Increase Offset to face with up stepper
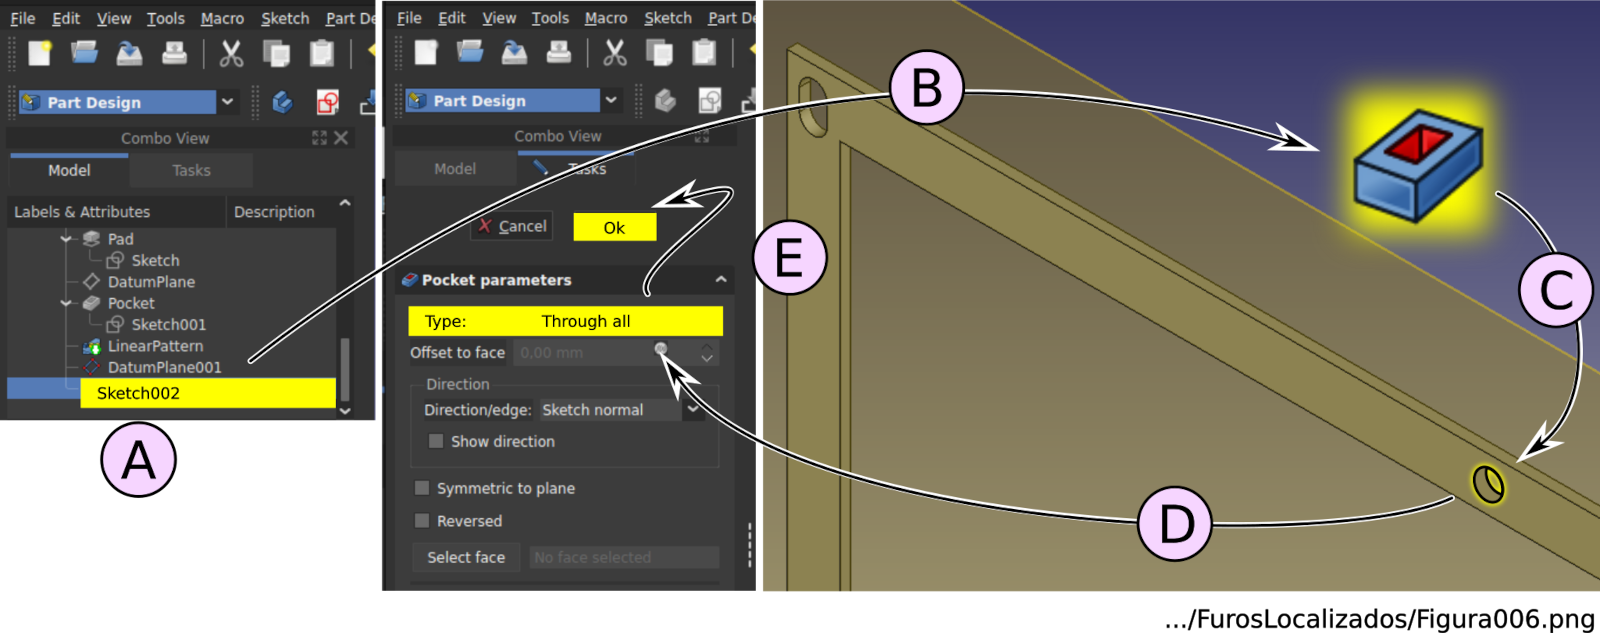 click(x=707, y=346)
